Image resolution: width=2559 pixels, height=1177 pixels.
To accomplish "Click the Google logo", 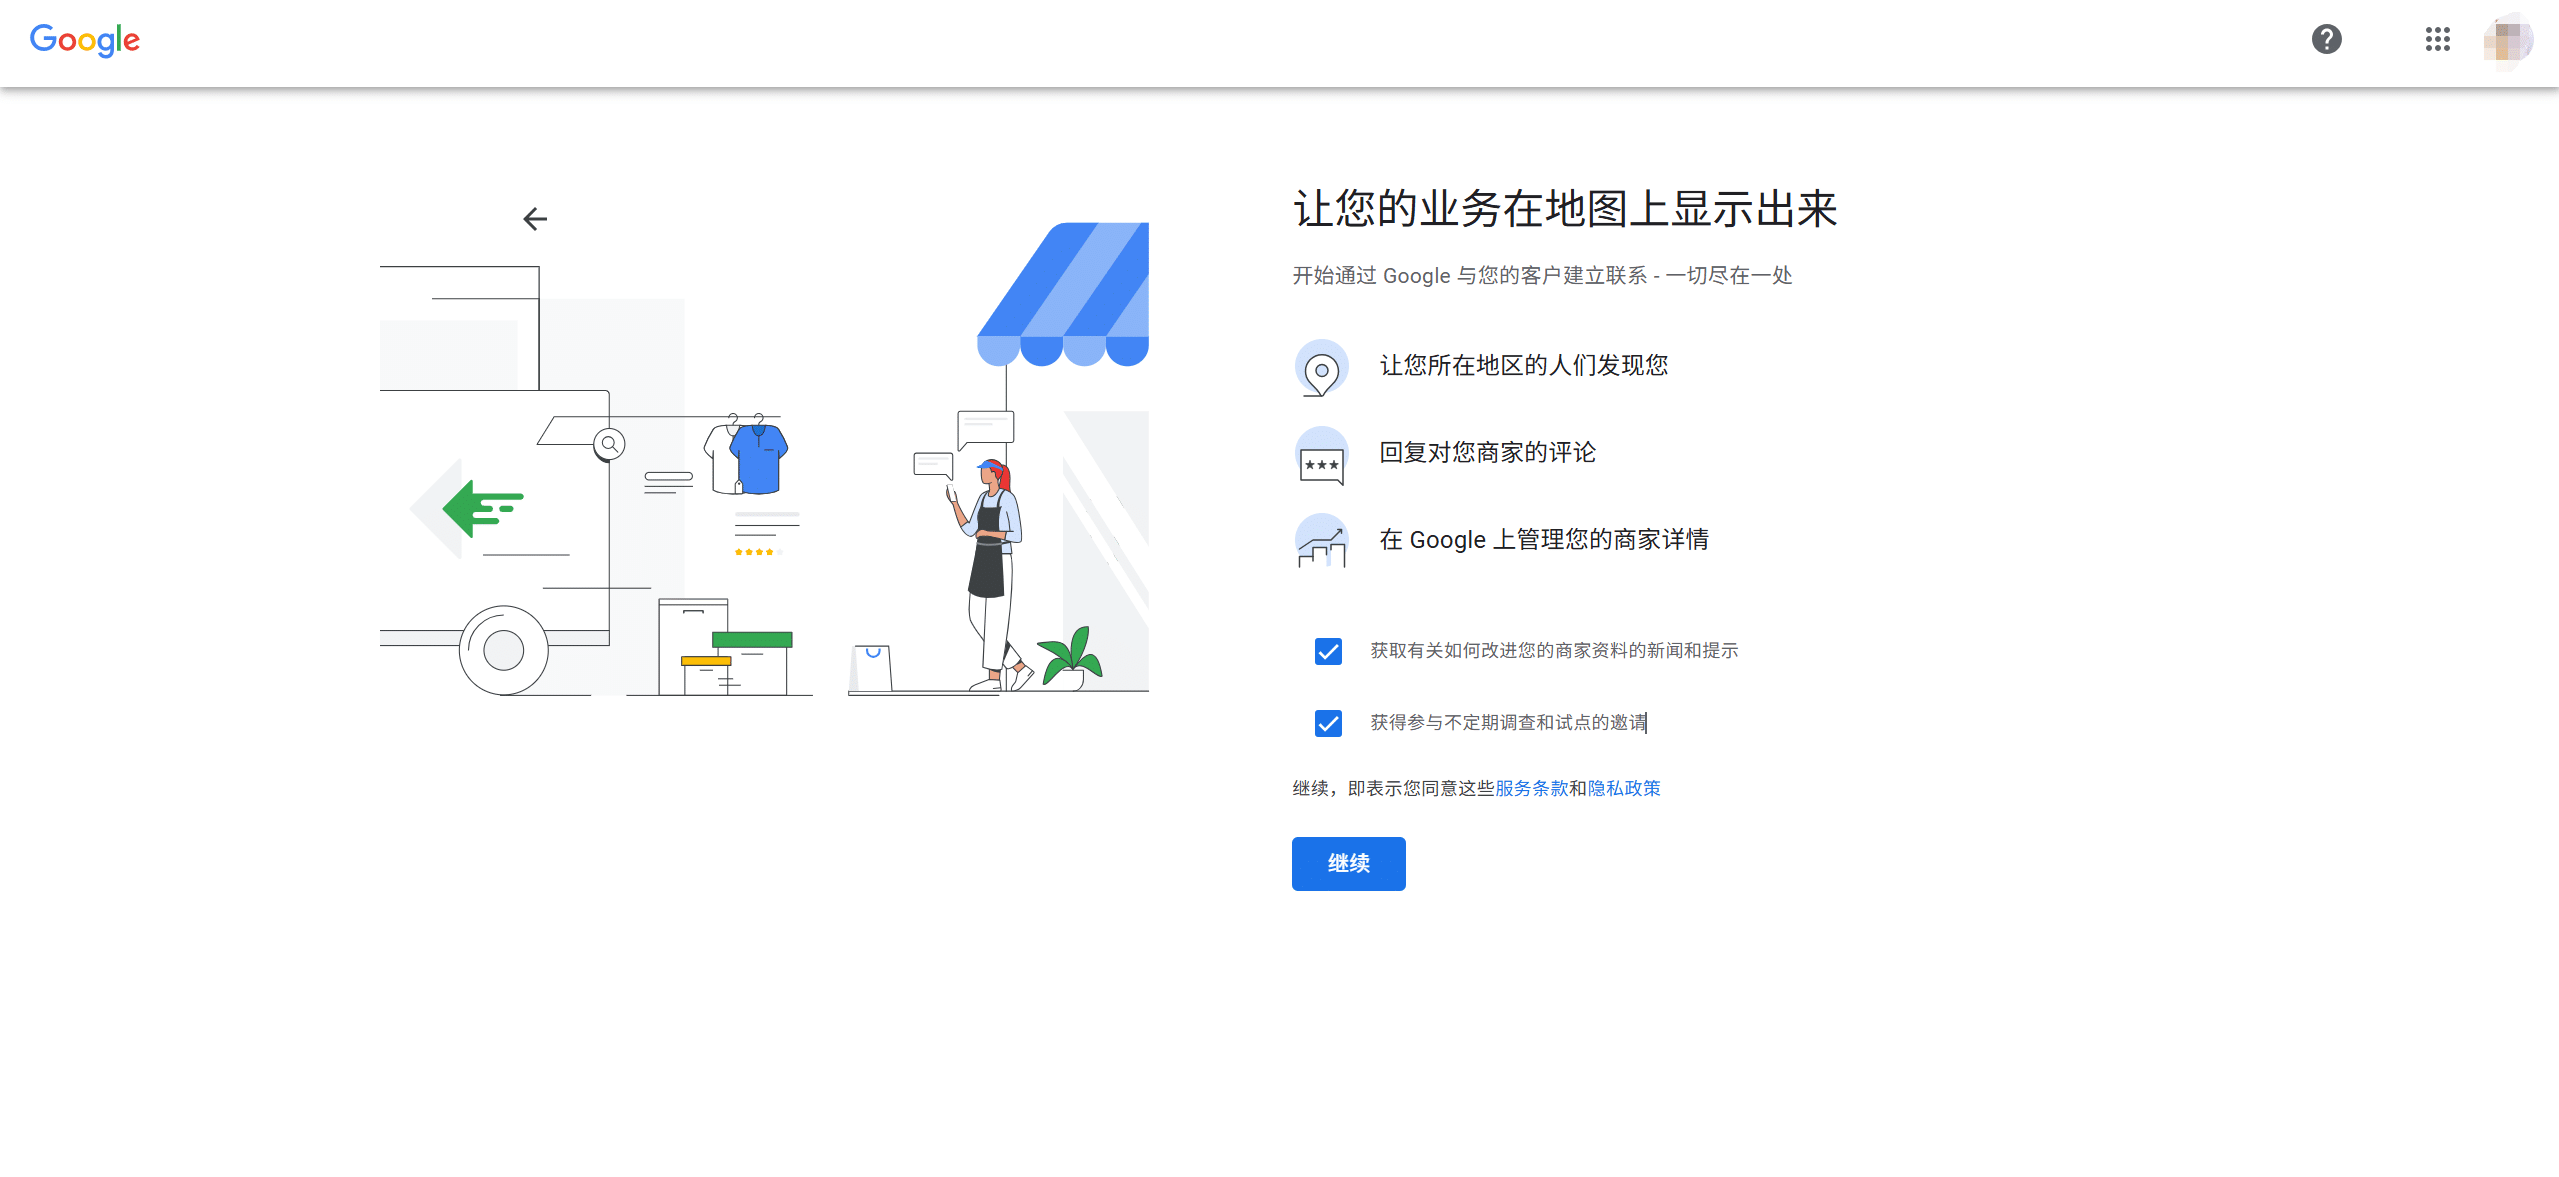I will coord(85,40).
